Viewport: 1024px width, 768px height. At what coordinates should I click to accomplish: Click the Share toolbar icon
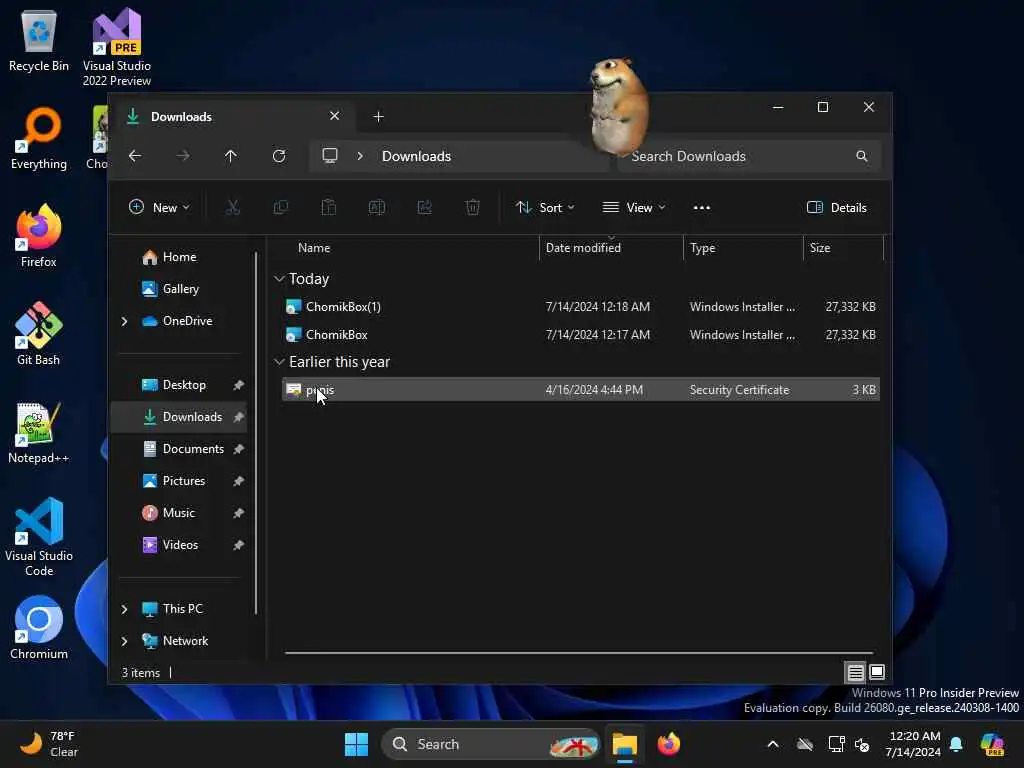click(x=424, y=208)
